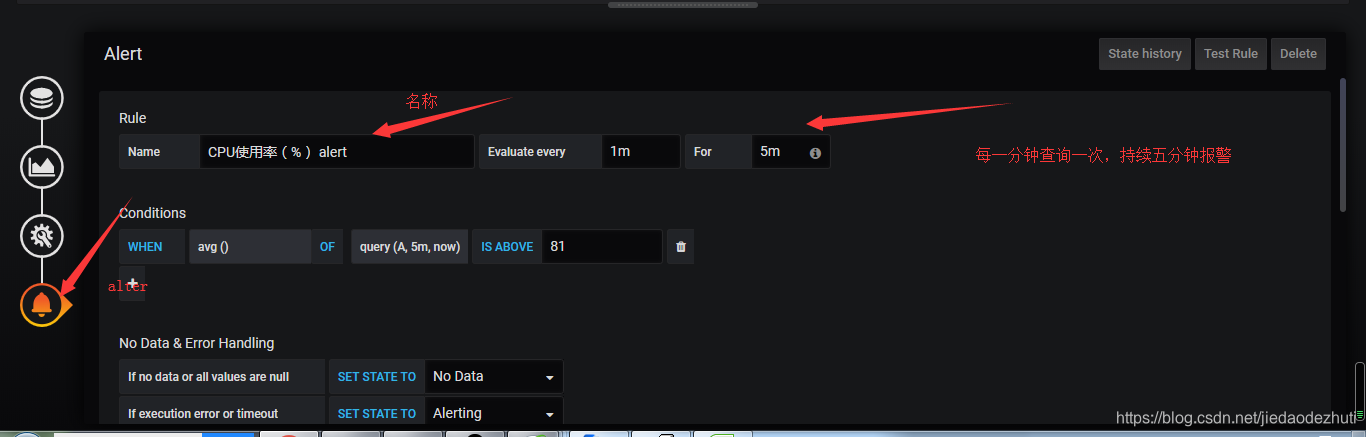Screen dimensions: 1366x437
Task: Click the 'If execution error or timeout' label
Action: coord(222,413)
